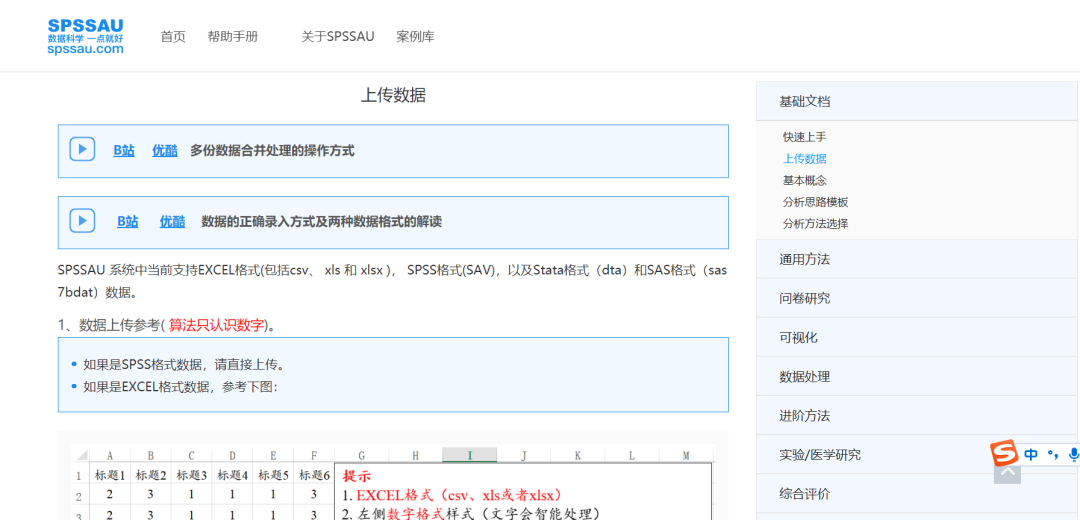Open 优酷 link for data entry video
1080x520 pixels.
click(x=172, y=222)
